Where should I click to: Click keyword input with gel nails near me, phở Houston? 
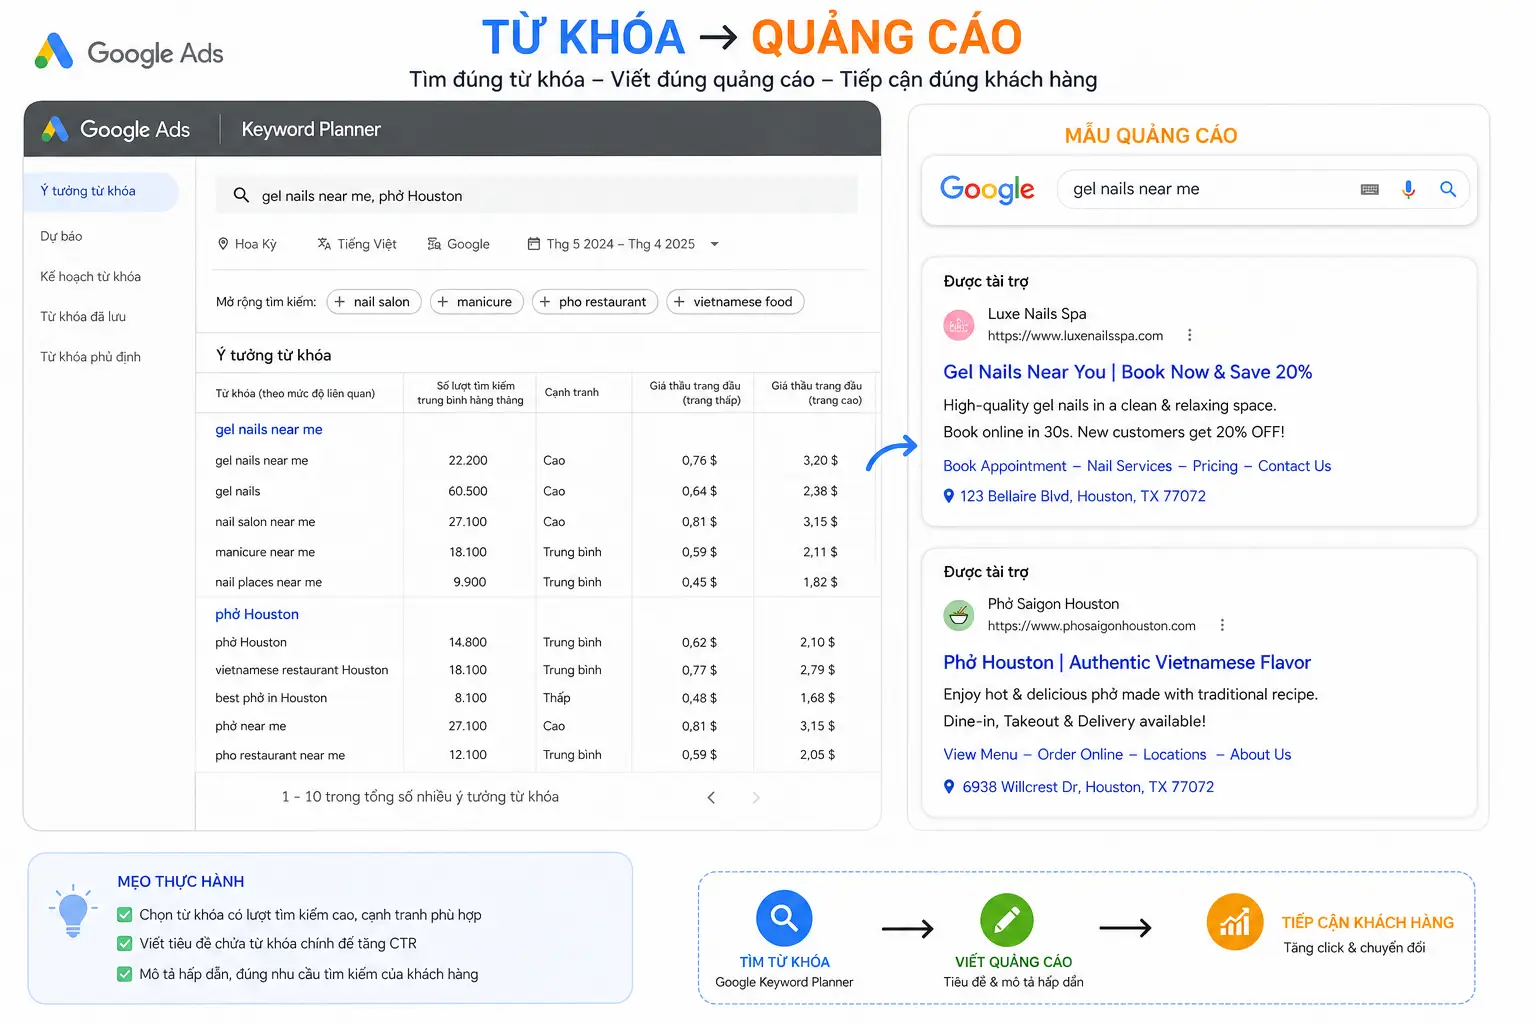537,195
